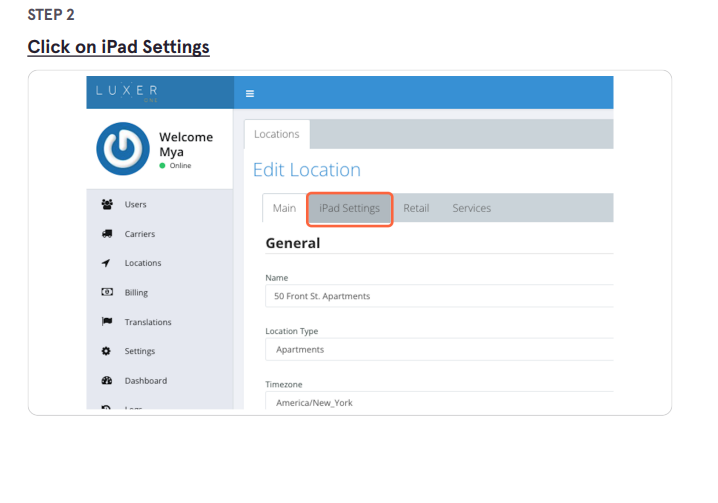Click the Settings gear icon

point(106,351)
